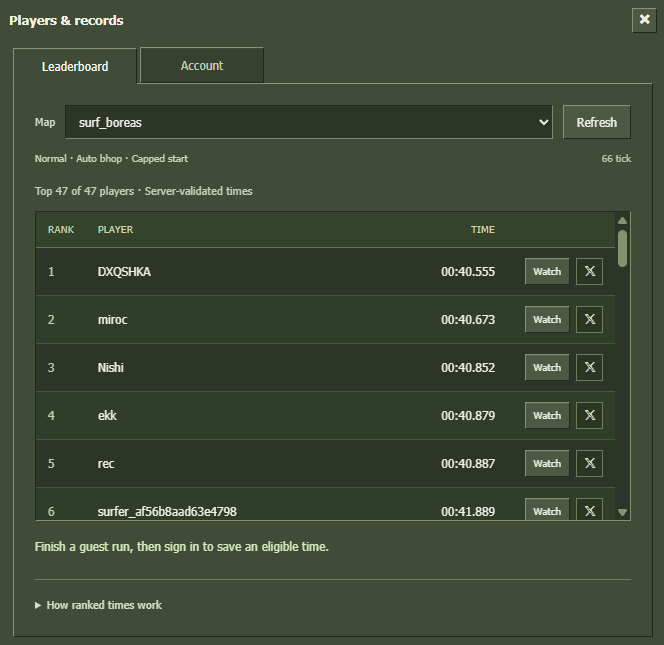Image resolution: width=664 pixels, height=645 pixels.
Task: Share ekk's record via X icon
Action: [589, 415]
